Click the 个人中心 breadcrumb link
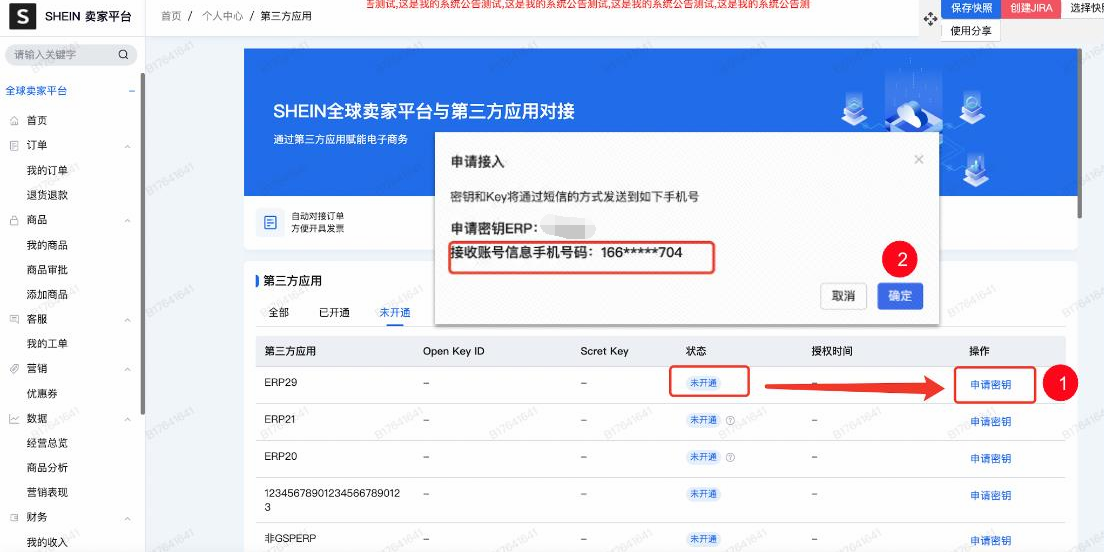 [222, 16]
